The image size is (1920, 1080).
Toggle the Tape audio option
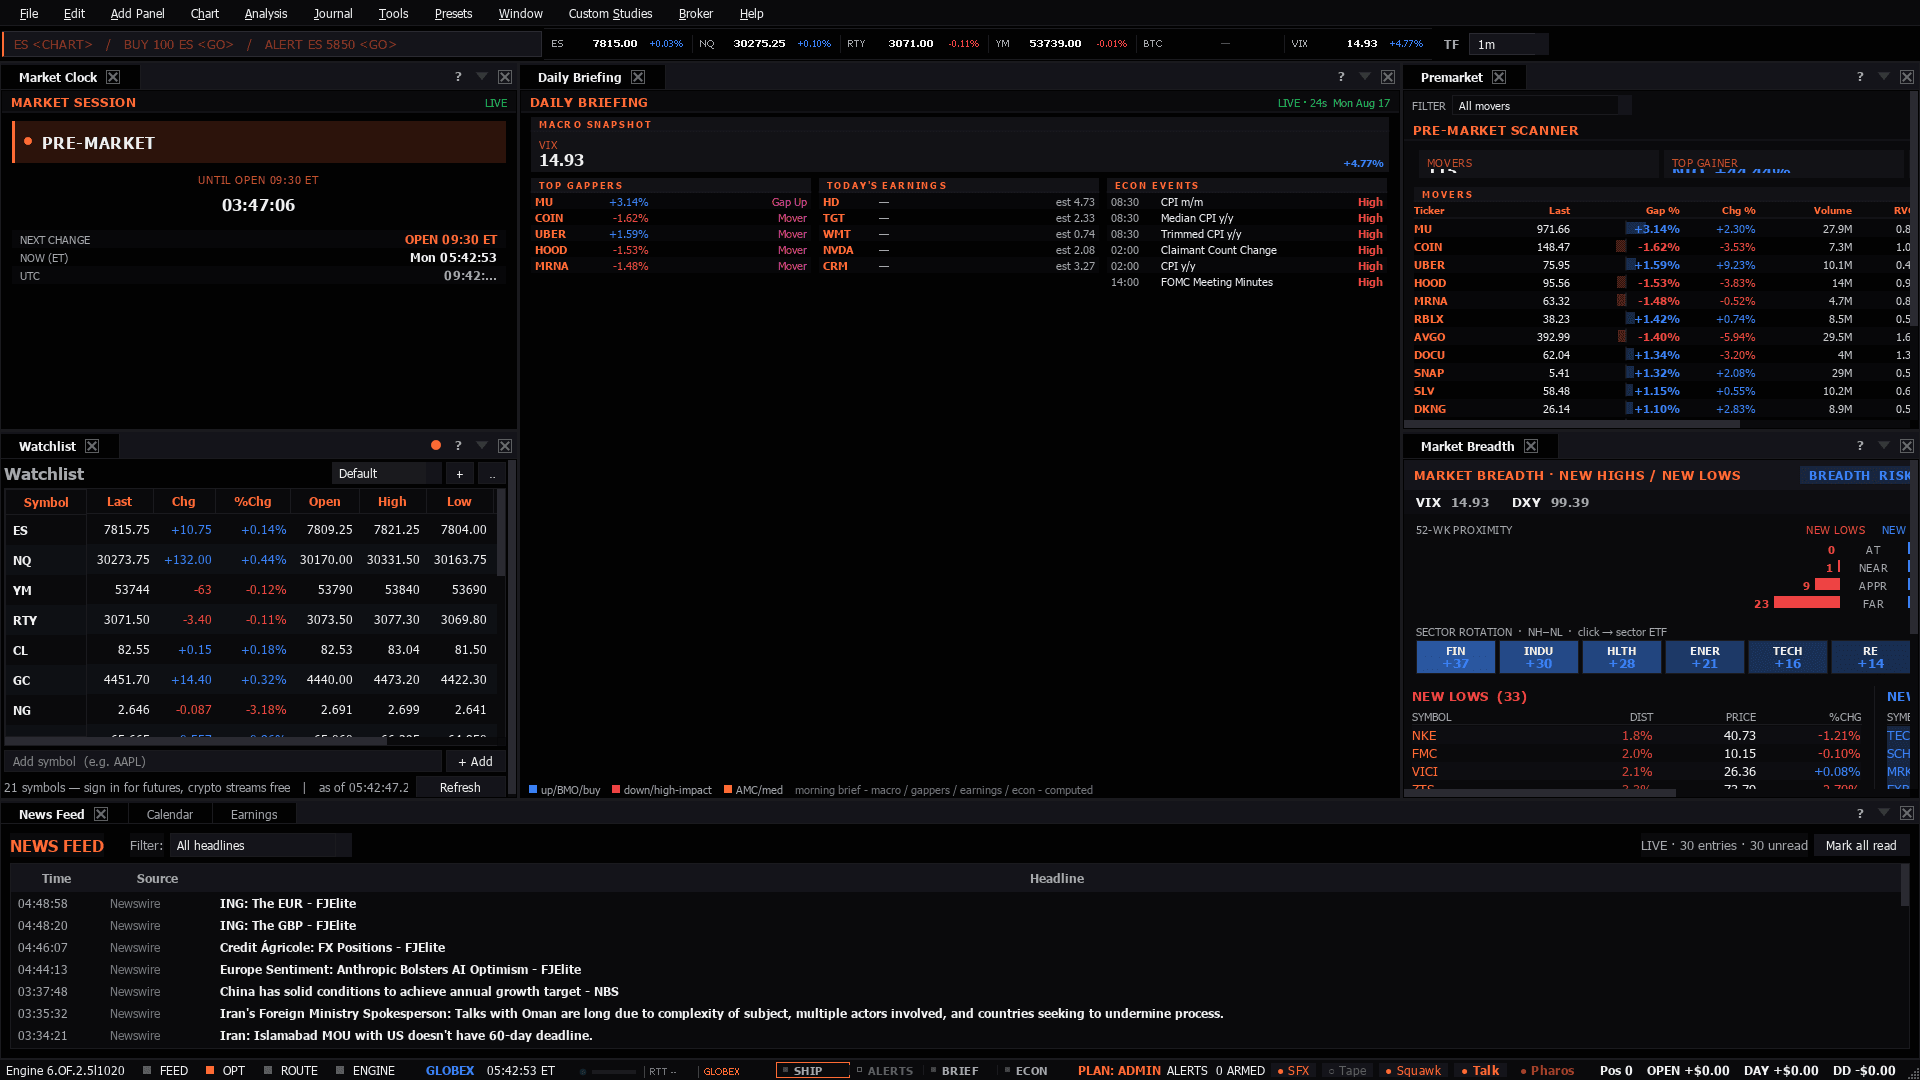pyautogui.click(x=1347, y=1070)
